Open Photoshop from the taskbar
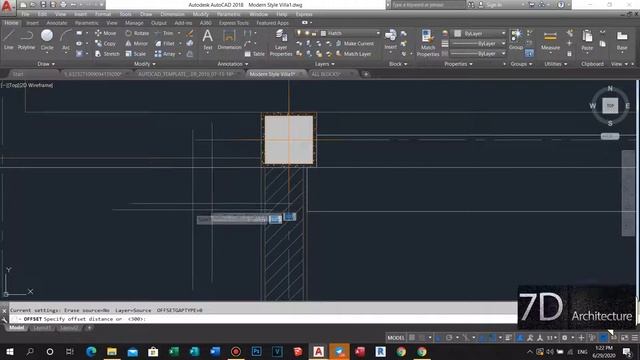Viewport: 640px width, 360px height. pos(256,351)
